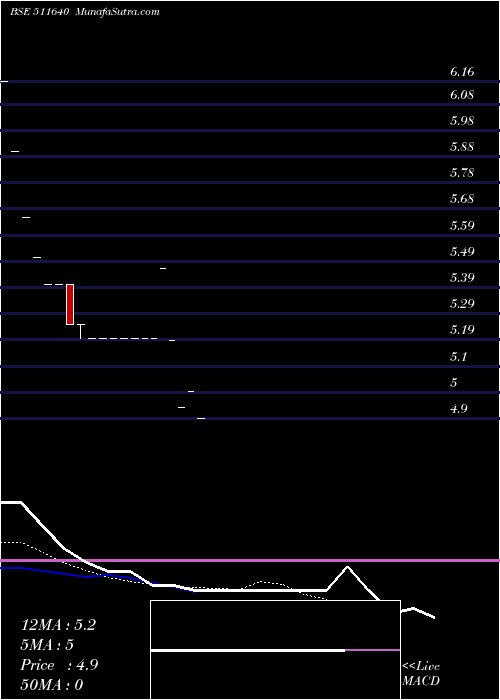Click the 6.16 price level label
This screenshot has height=700, width=500.
click(462, 72)
